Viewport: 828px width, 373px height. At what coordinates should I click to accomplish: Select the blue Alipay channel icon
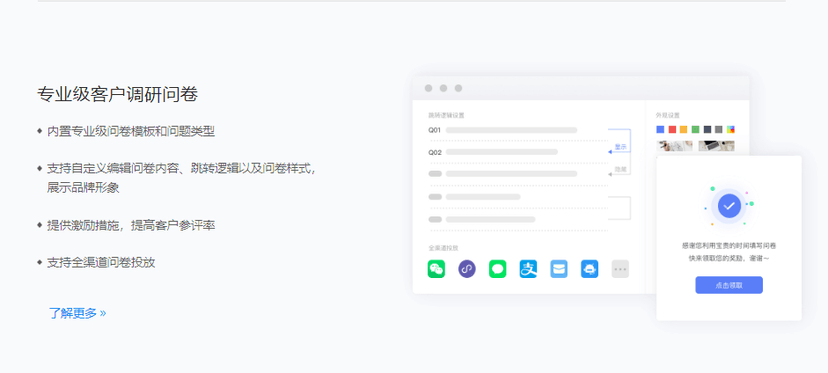528,269
